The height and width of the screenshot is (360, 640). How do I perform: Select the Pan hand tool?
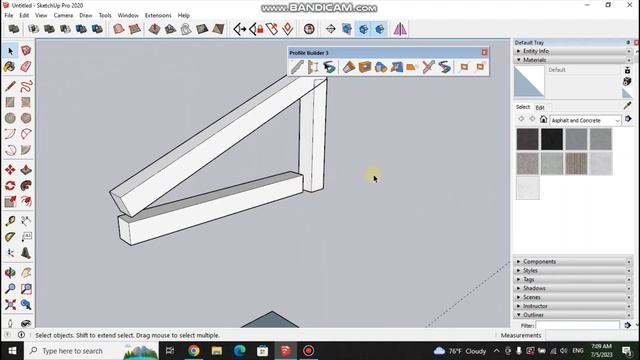[x=26, y=272]
